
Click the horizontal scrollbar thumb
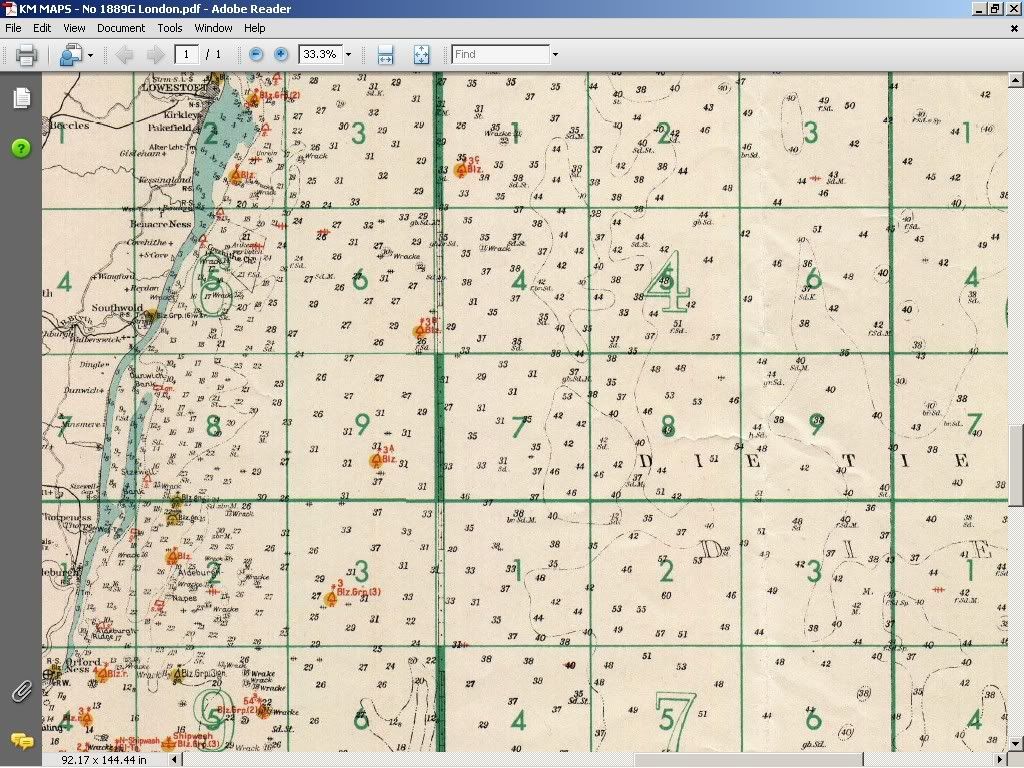click(x=748, y=760)
